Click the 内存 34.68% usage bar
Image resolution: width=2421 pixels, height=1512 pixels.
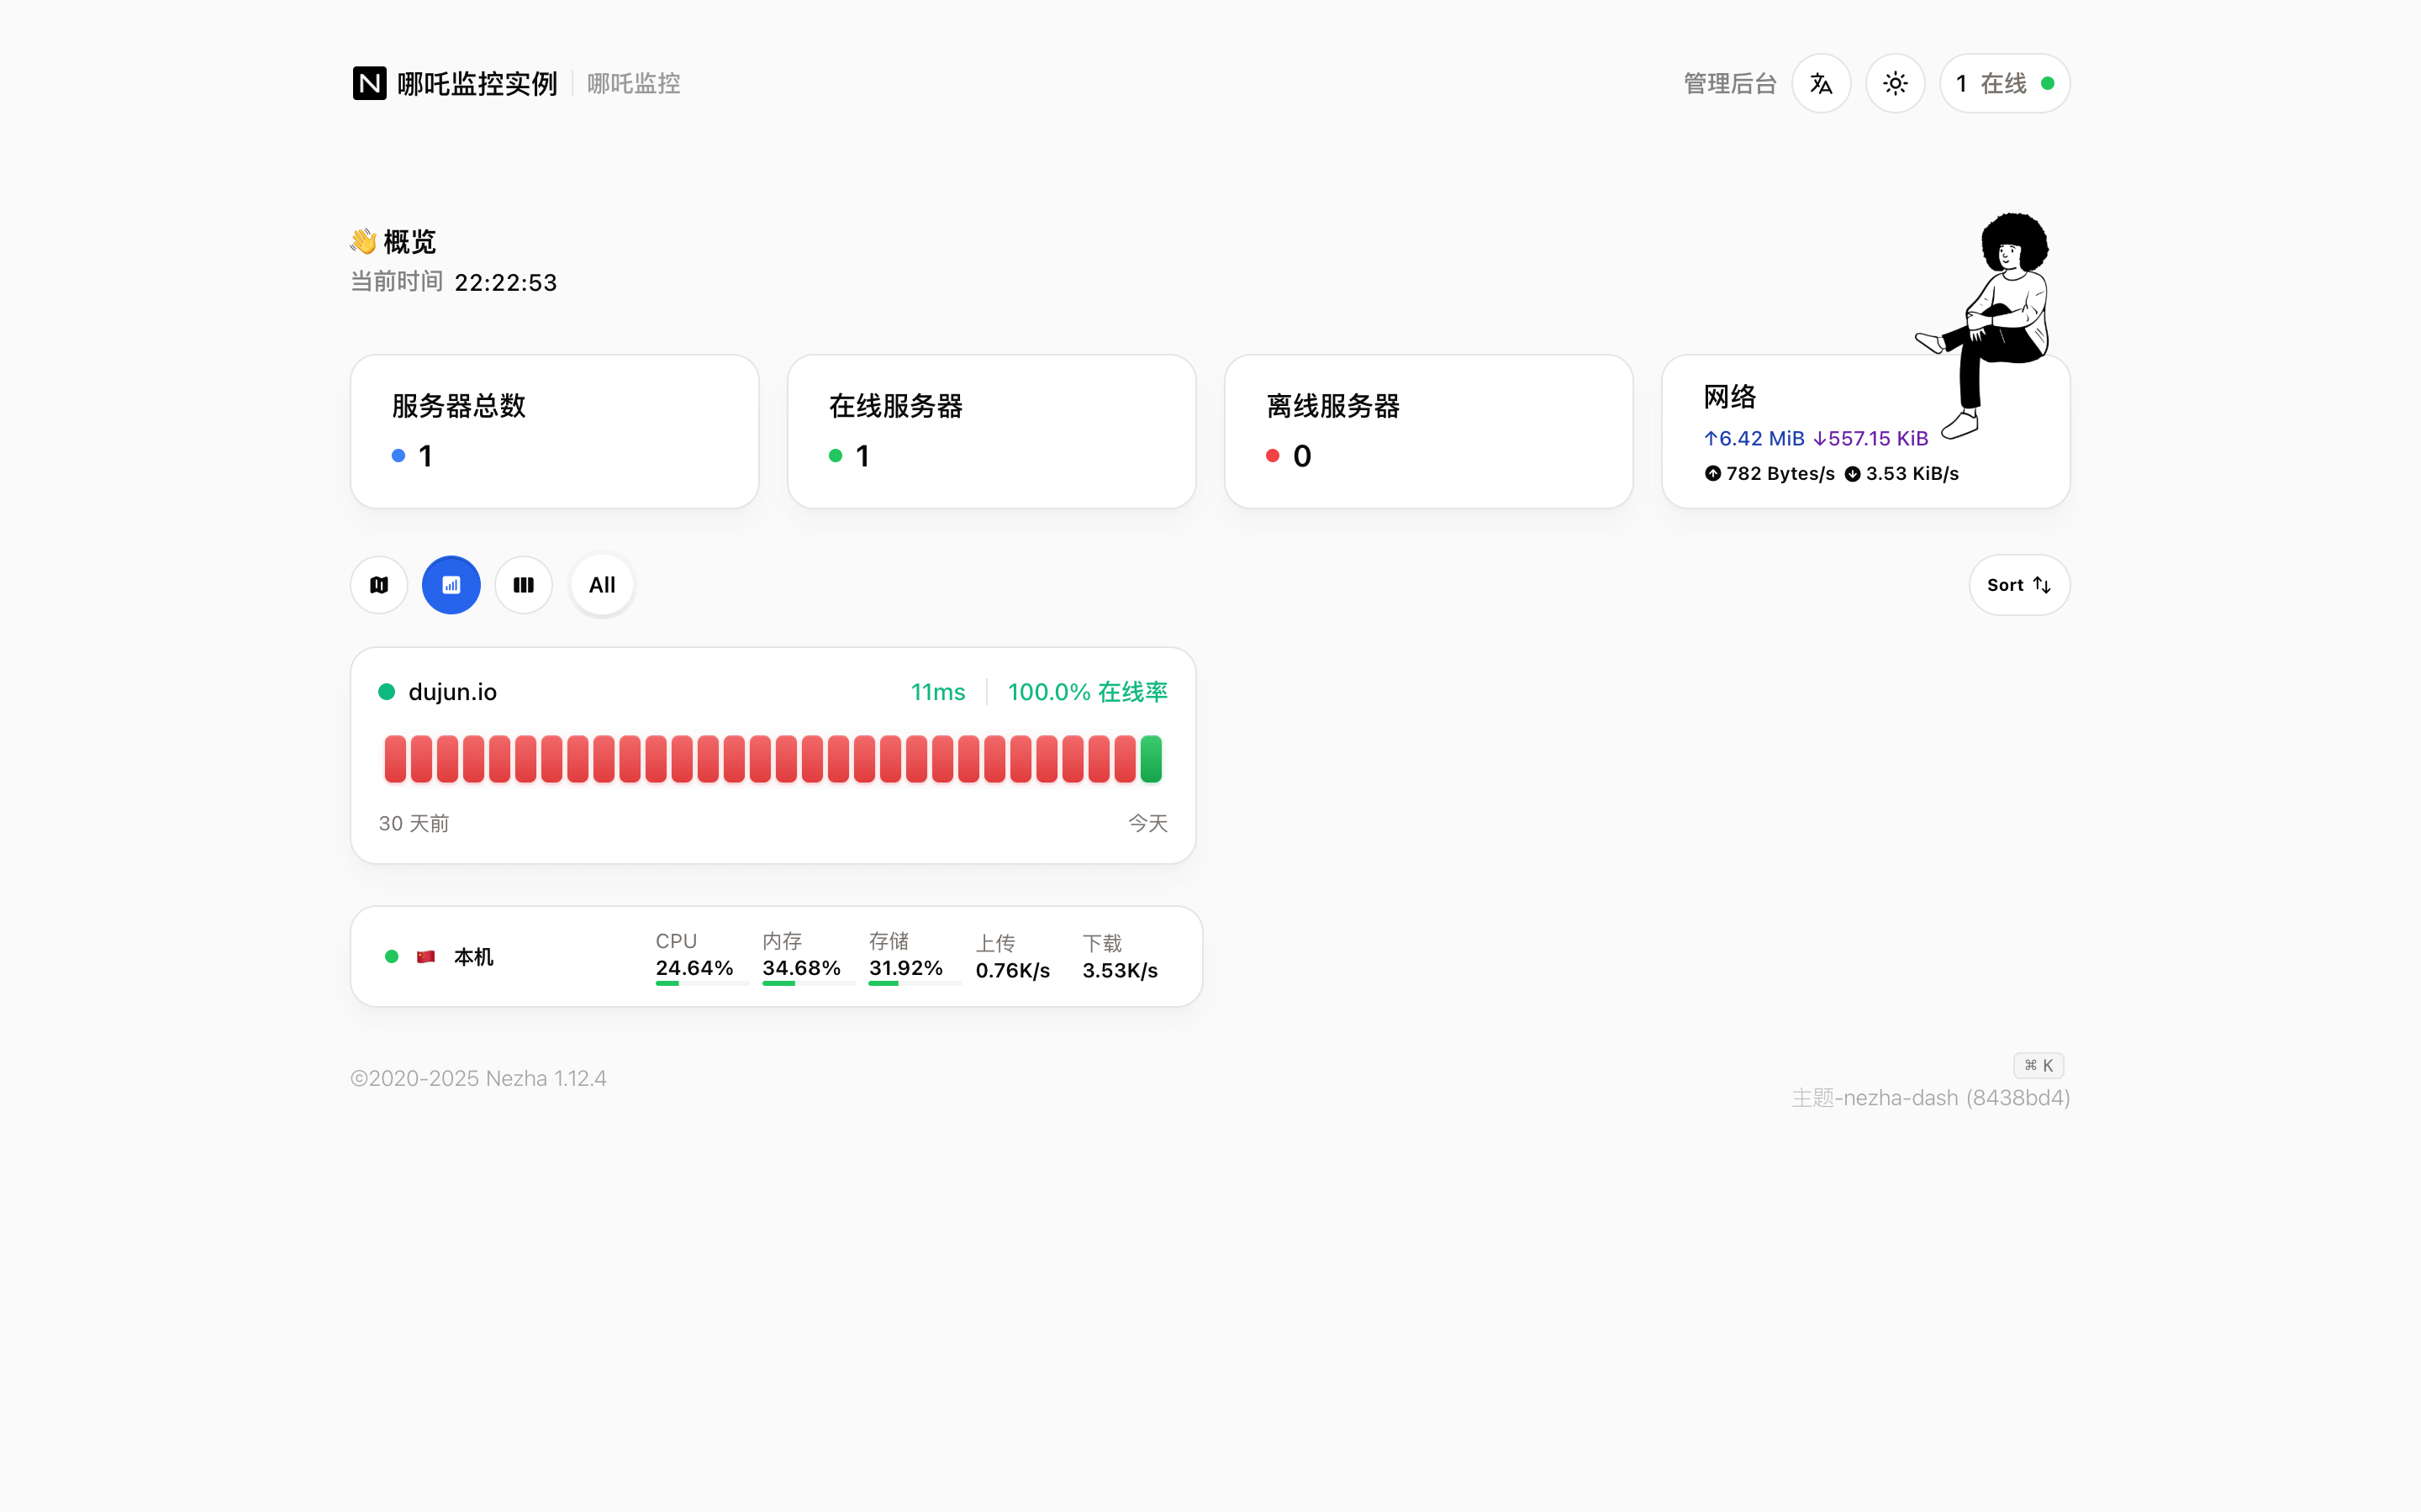(x=808, y=983)
